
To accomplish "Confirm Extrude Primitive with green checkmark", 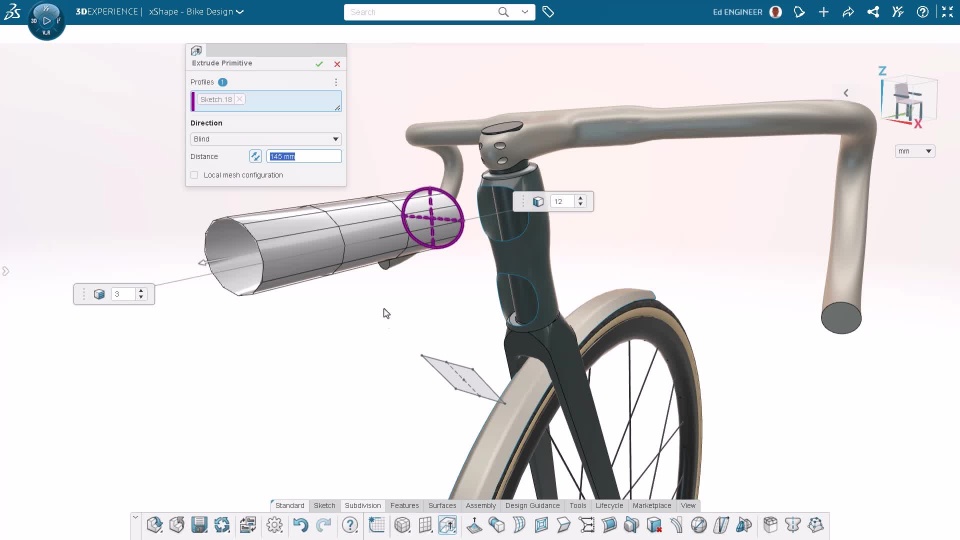I will coord(319,64).
